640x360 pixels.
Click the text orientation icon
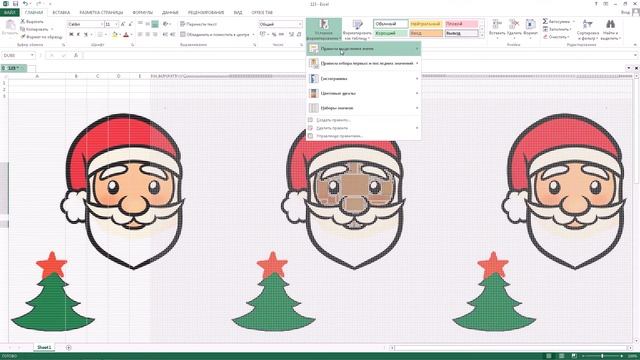[x=165, y=24]
